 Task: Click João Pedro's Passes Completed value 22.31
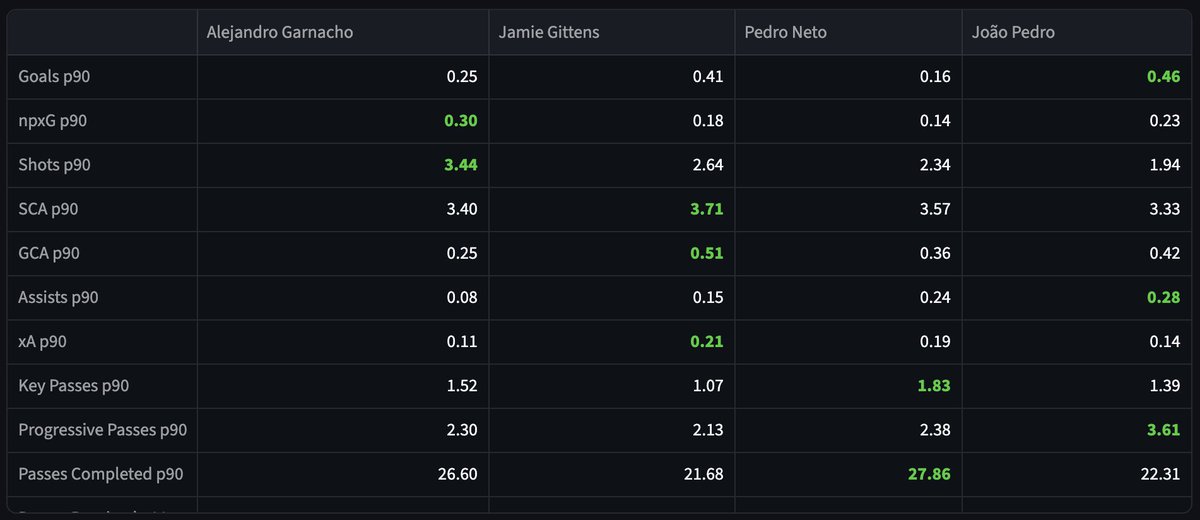click(x=1160, y=474)
